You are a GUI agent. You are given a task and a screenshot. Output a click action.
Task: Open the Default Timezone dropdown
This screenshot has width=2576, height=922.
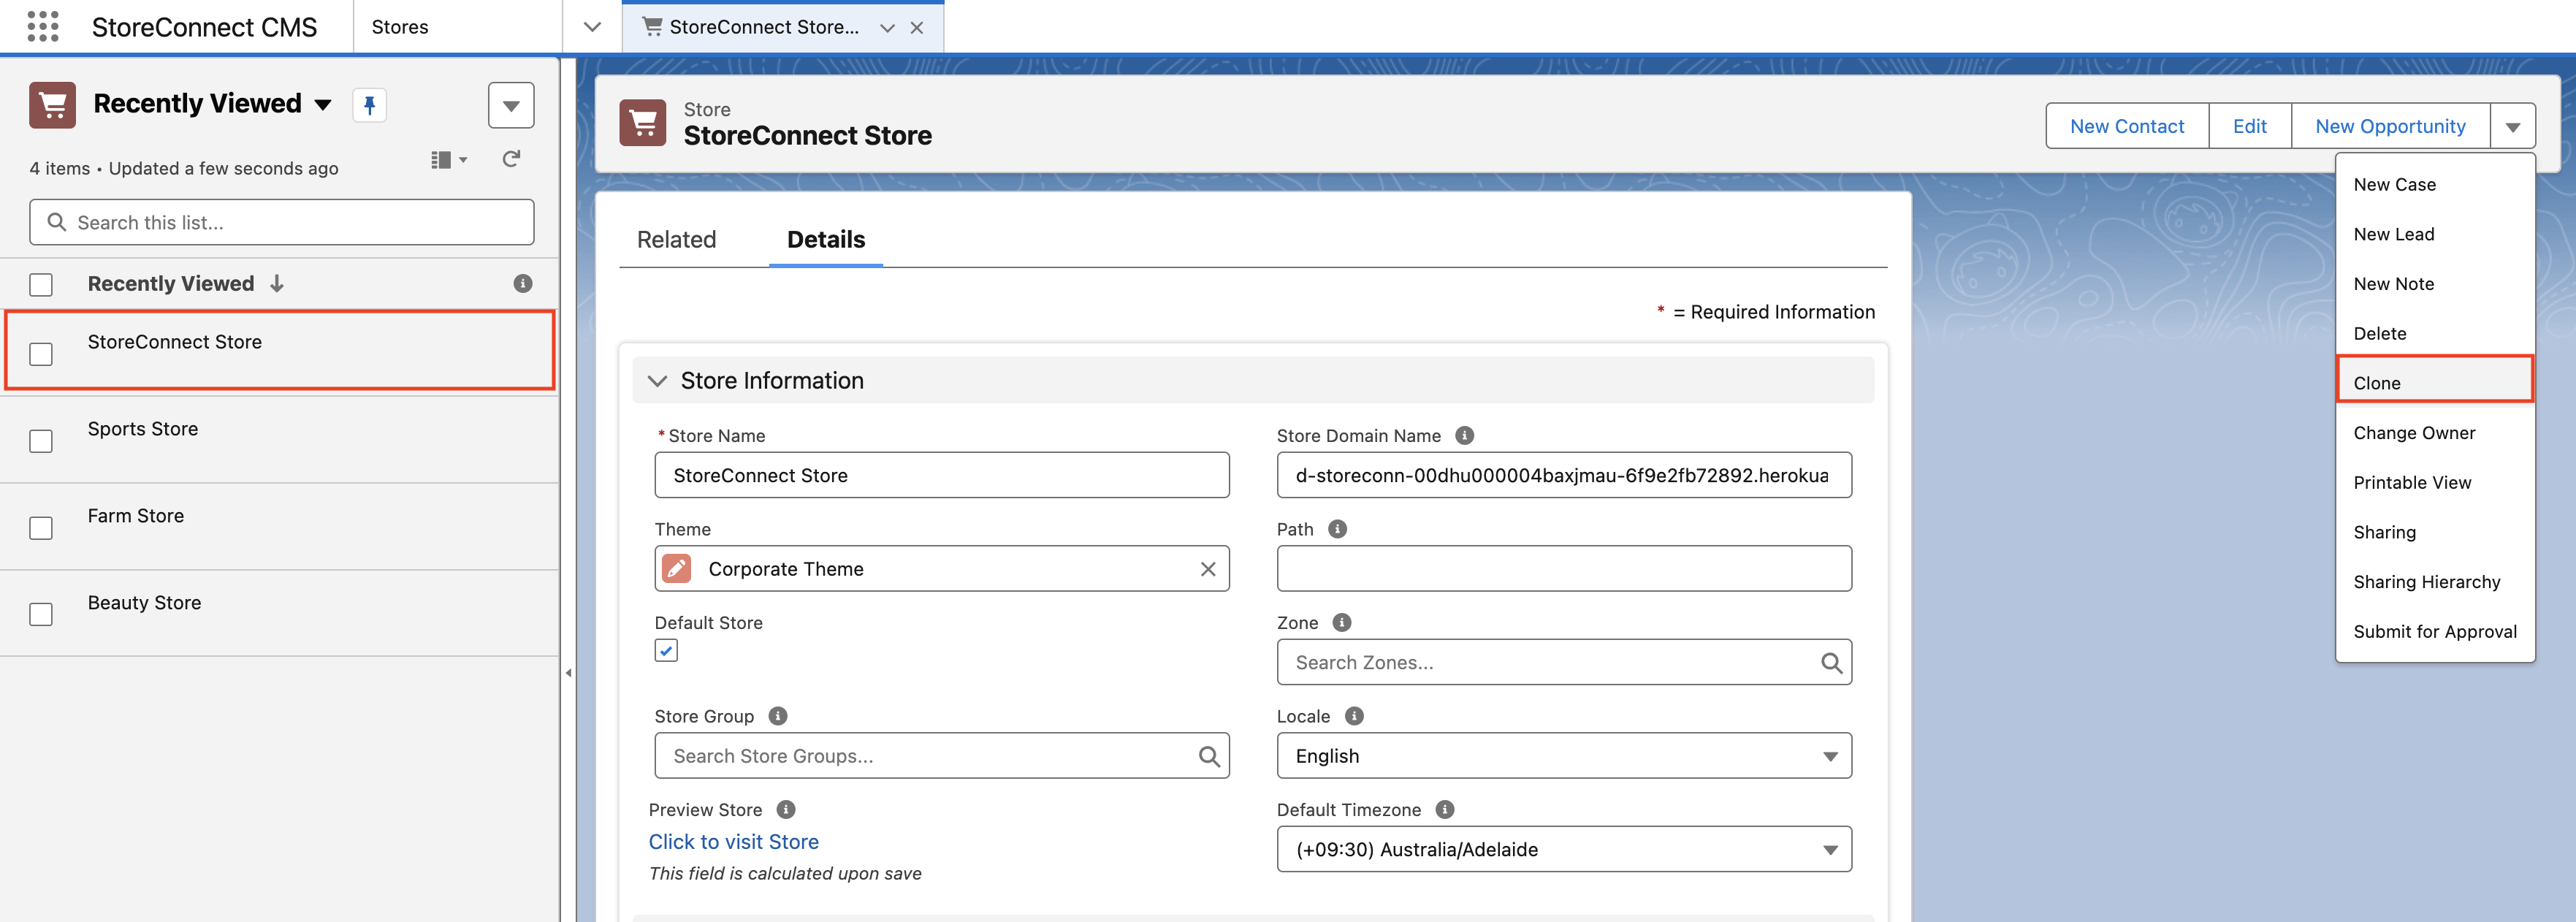click(1564, 849)
